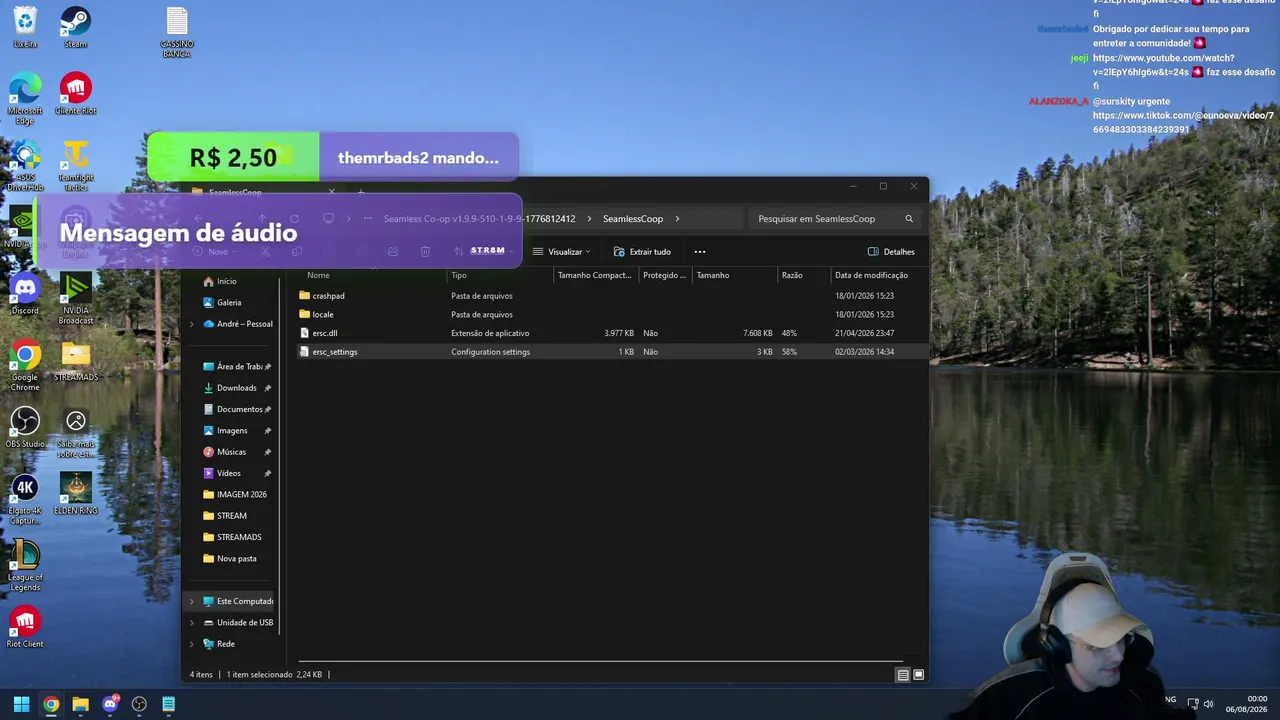Expand the Rede tree node
The width and height of the screenshot is (1280, 720).
click(x=192, y=644)
